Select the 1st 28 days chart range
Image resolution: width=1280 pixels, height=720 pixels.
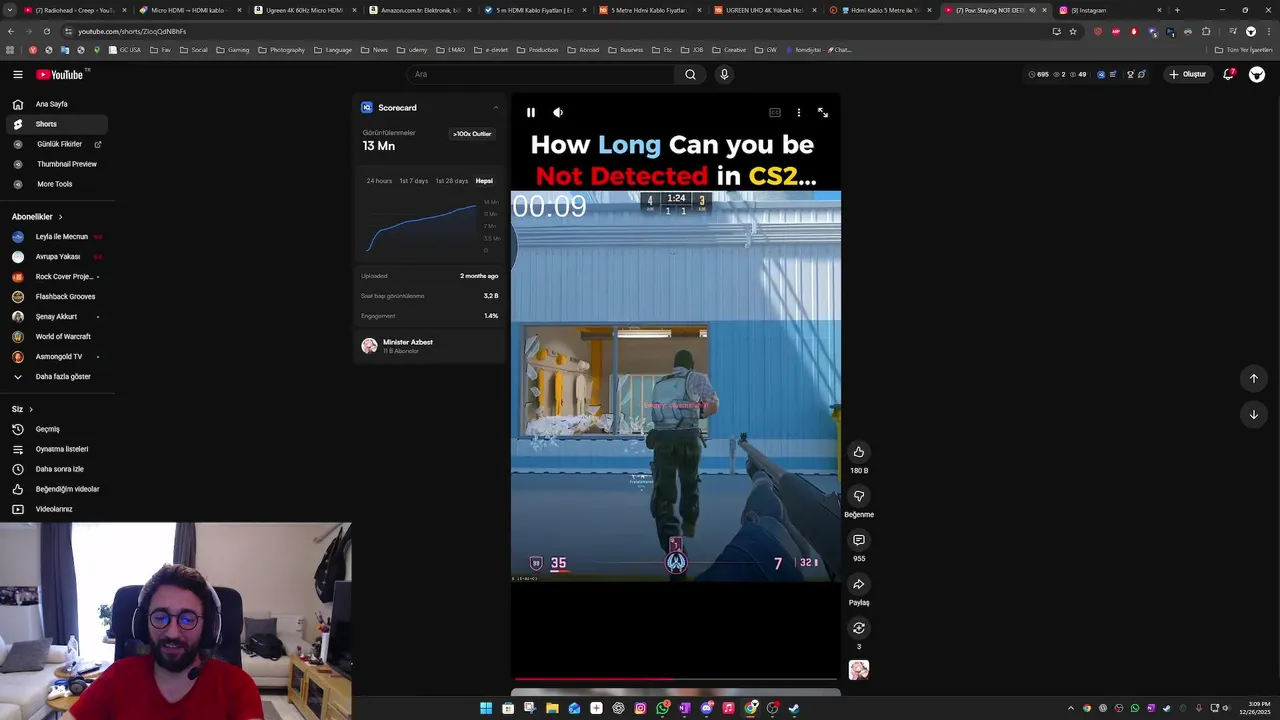[x=451, y=181]
